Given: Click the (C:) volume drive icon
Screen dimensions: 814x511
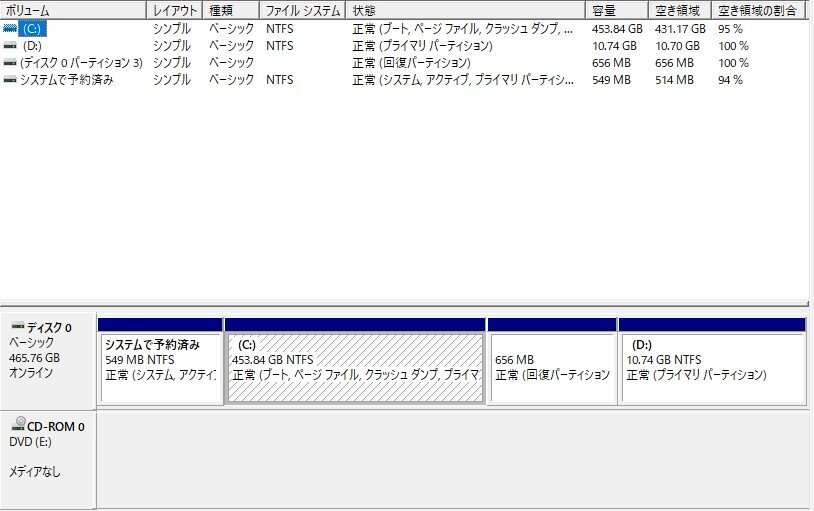Looking at the screenshot, I should click(10, 29).
